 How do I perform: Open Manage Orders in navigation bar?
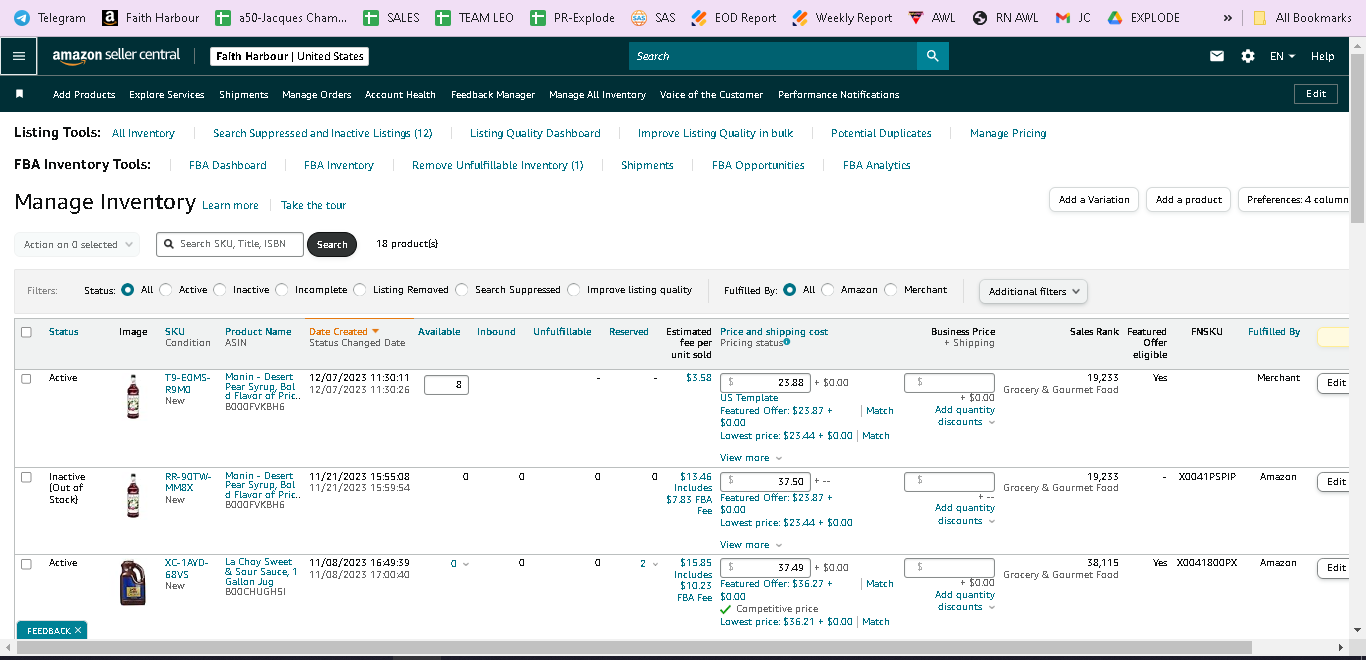click(317, 95)
